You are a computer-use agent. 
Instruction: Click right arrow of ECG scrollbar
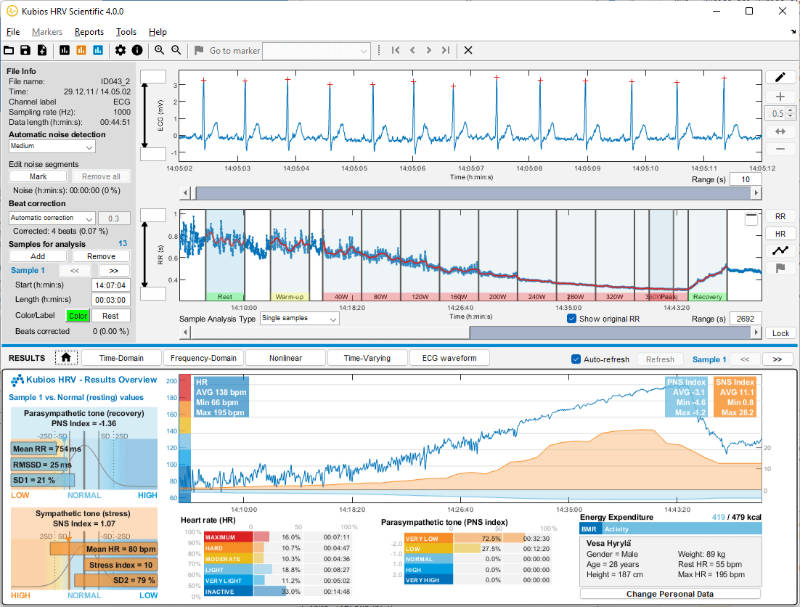756,192
